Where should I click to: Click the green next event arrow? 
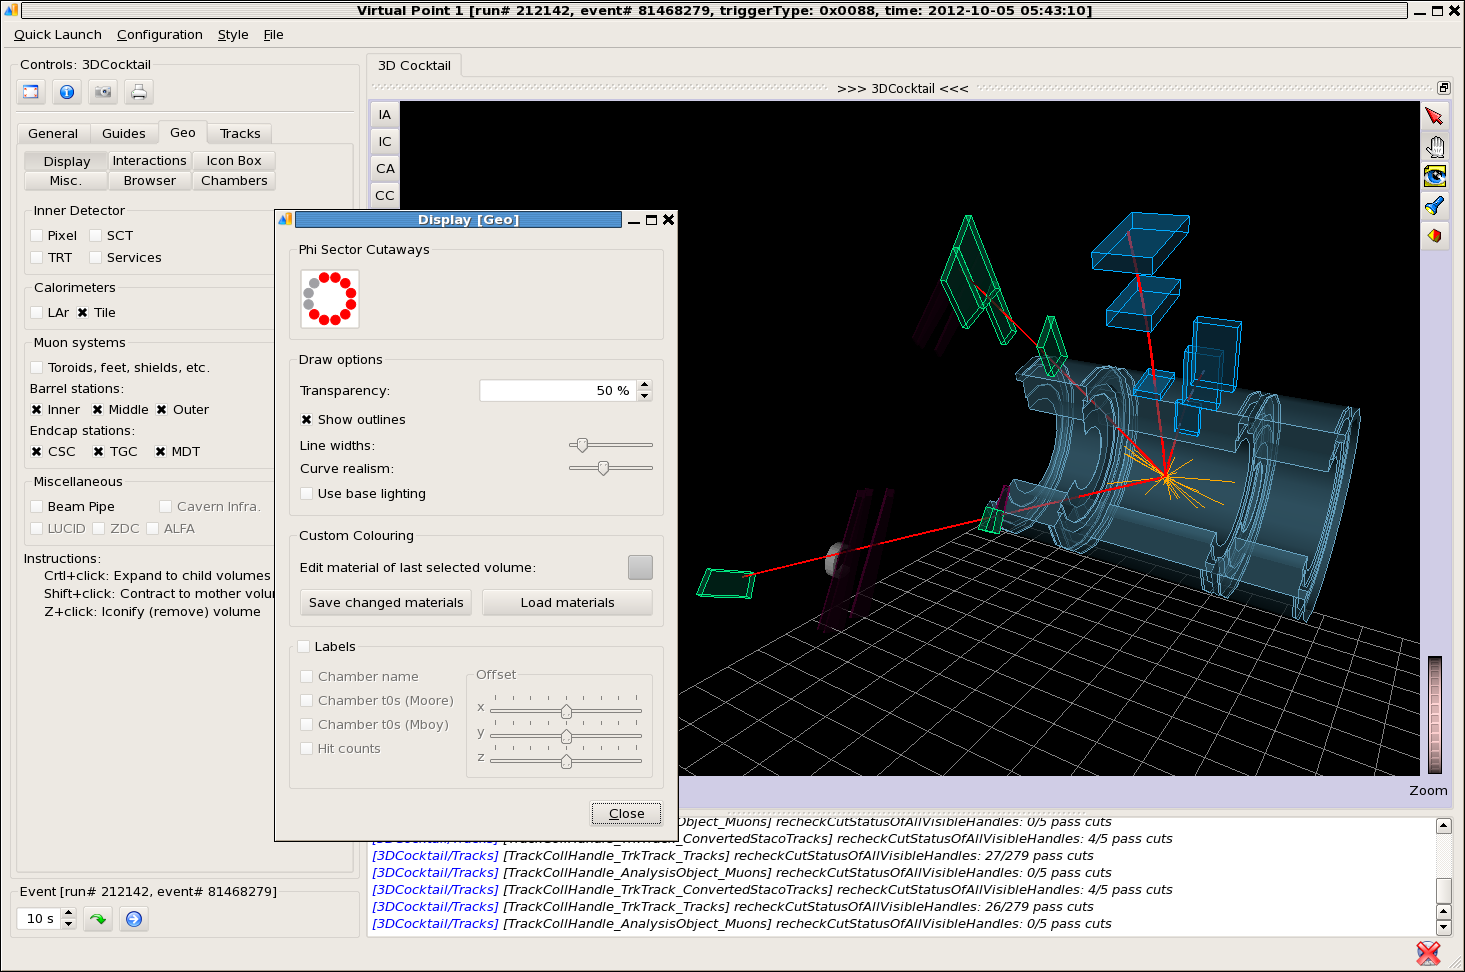coord(98,919)
